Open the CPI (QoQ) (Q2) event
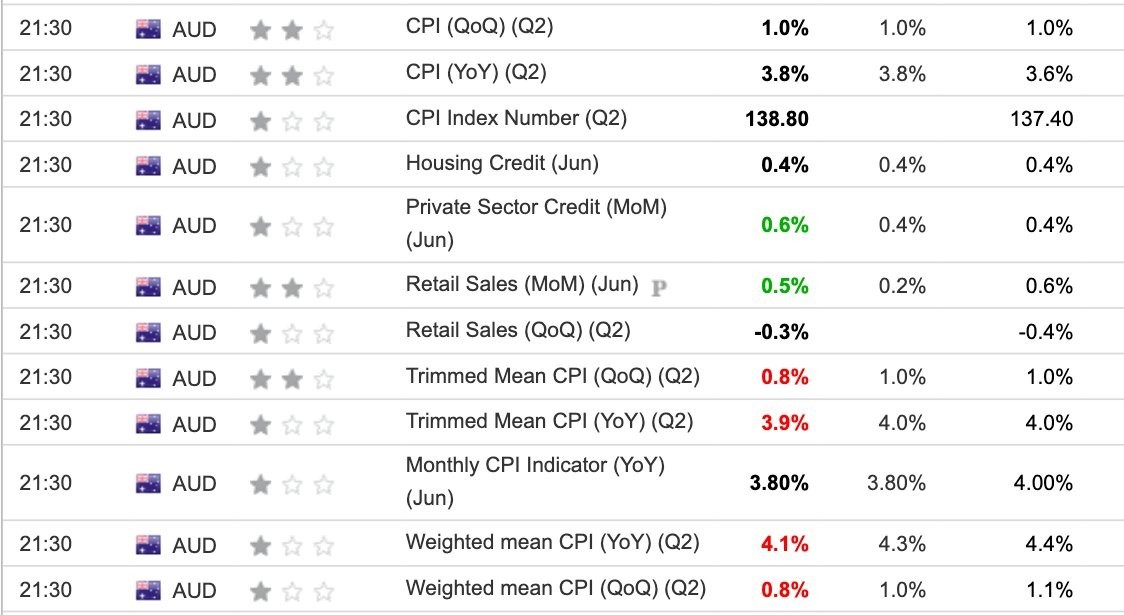The width and height of the screenshot is (1124, 615). coord(480,27)
